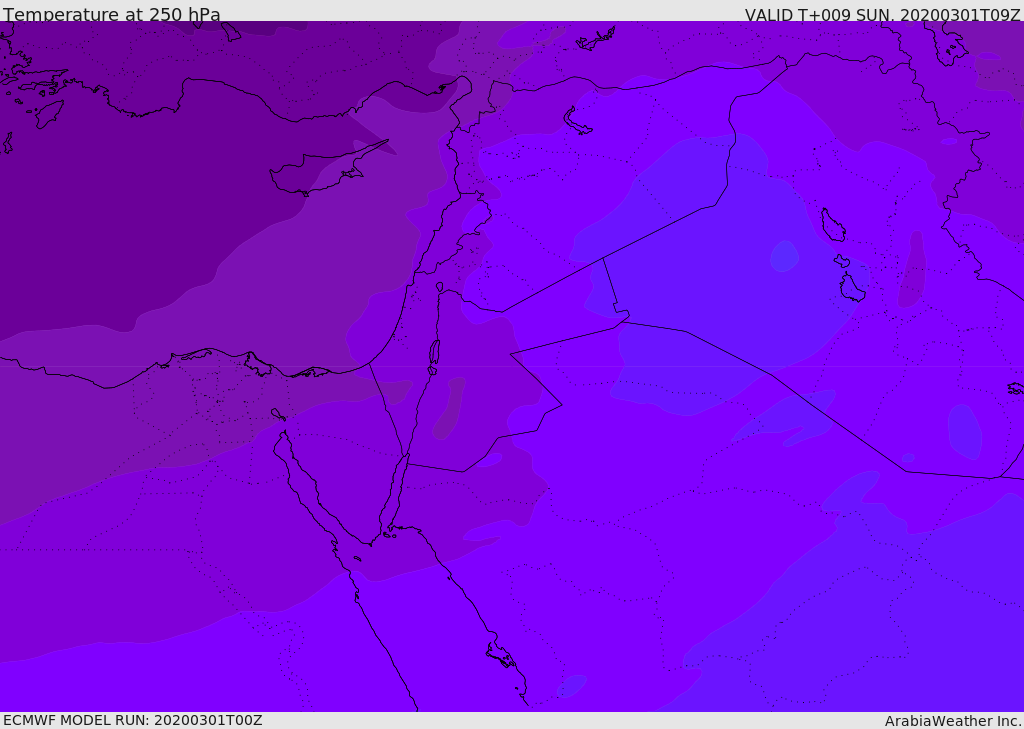Click the ECMWF MODEL RUN label

[132, 720]
